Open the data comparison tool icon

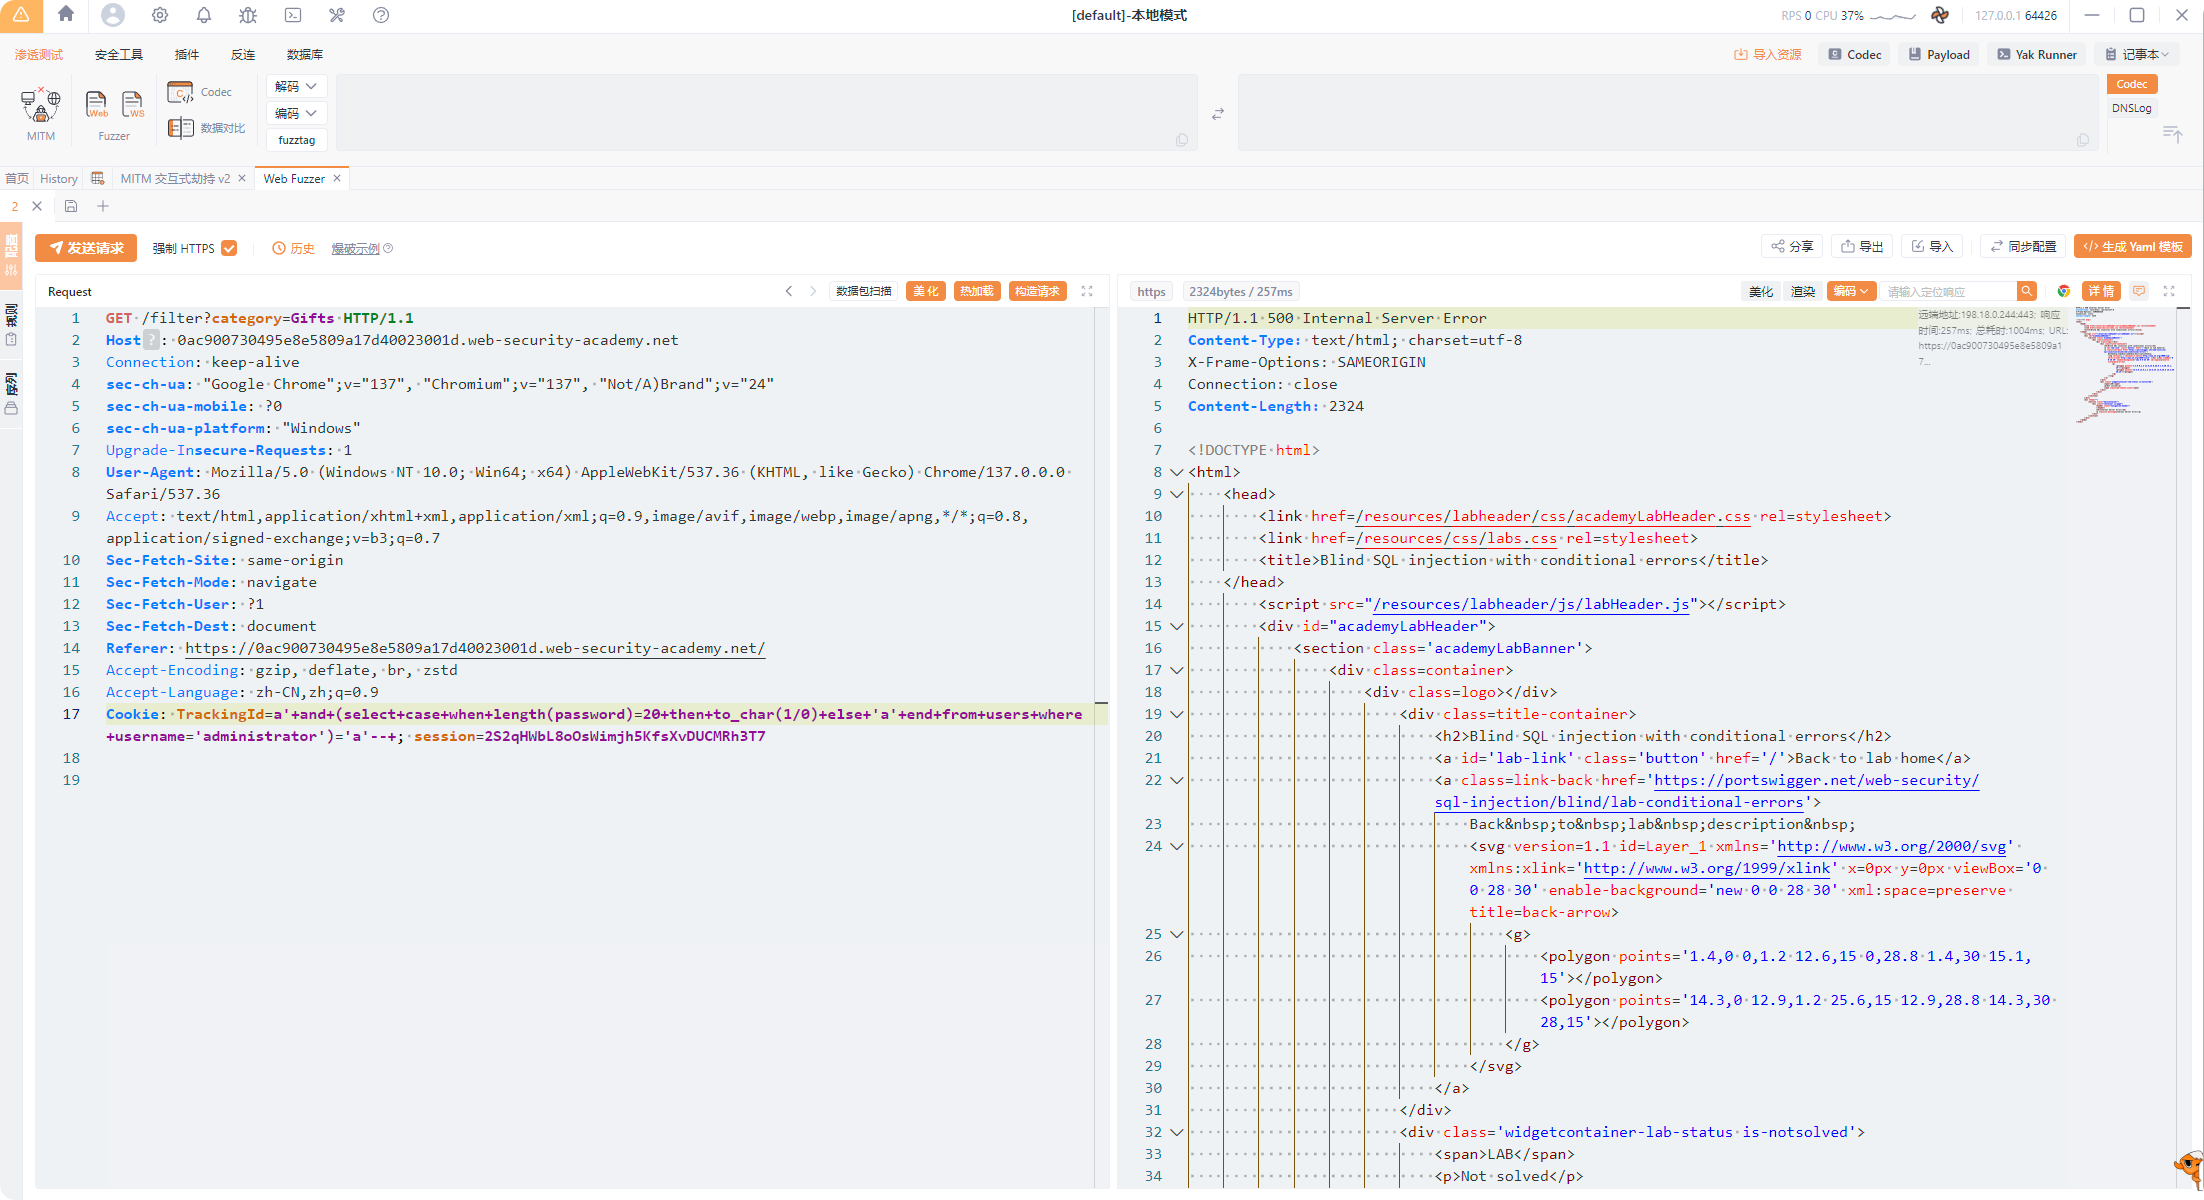click(x=181, y=128)
